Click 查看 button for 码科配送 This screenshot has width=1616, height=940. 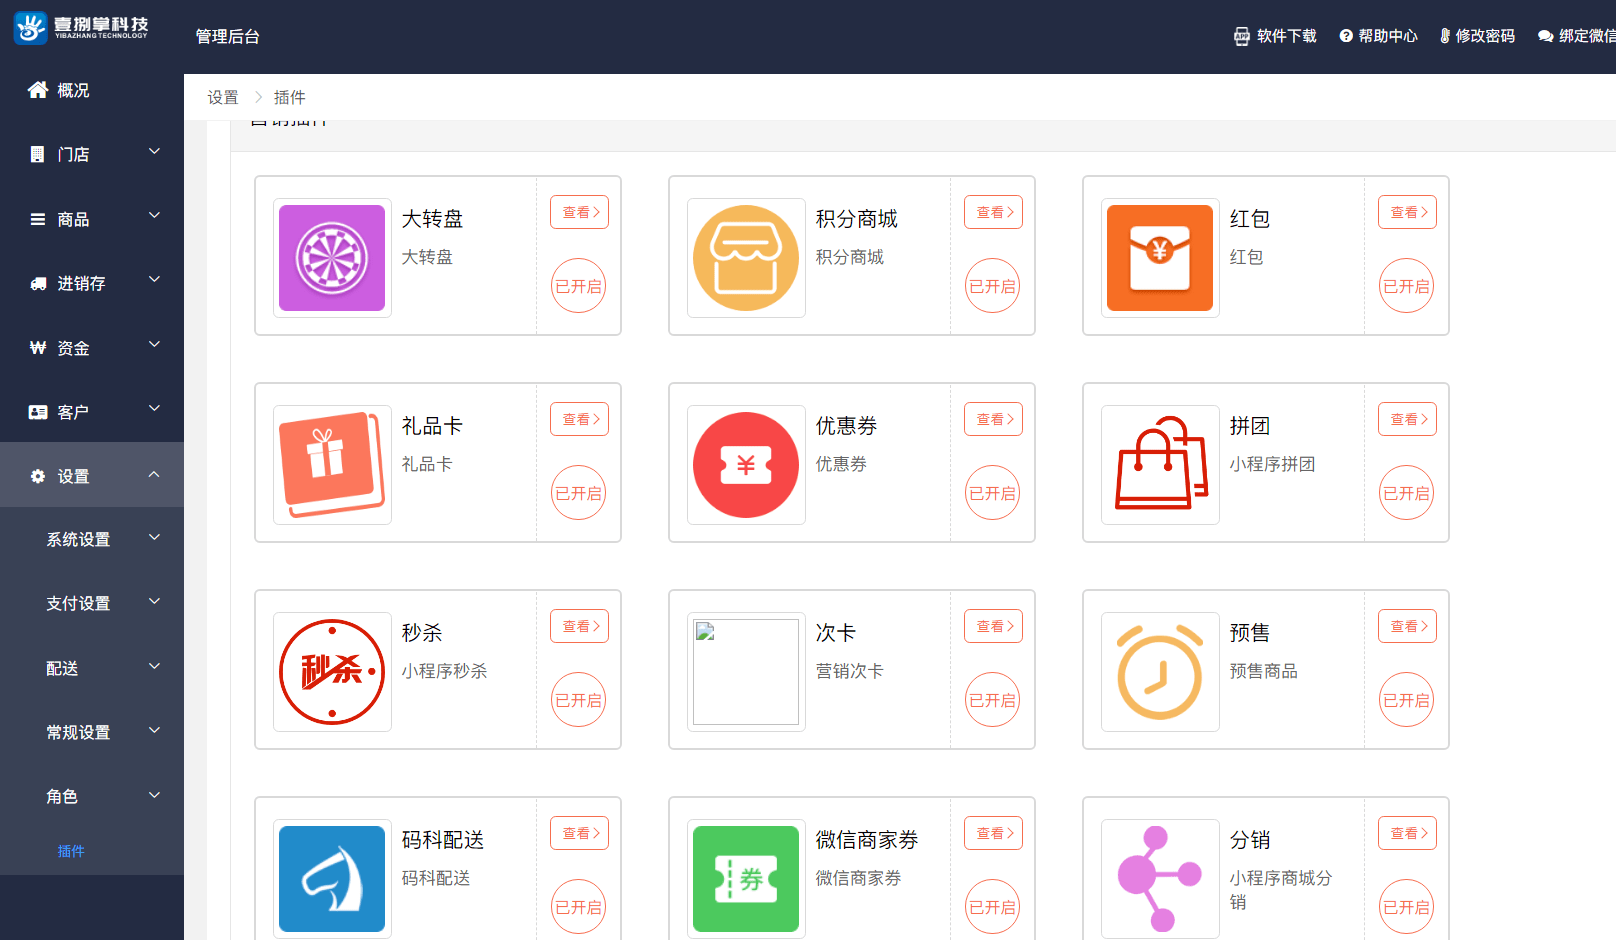point(579,833)
